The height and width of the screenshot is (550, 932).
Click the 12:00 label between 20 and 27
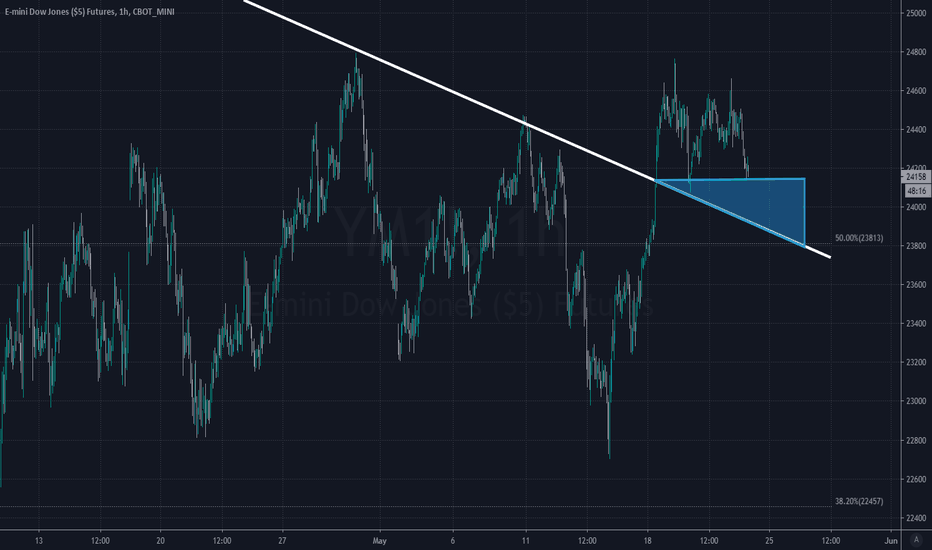(x=222, y=540)
